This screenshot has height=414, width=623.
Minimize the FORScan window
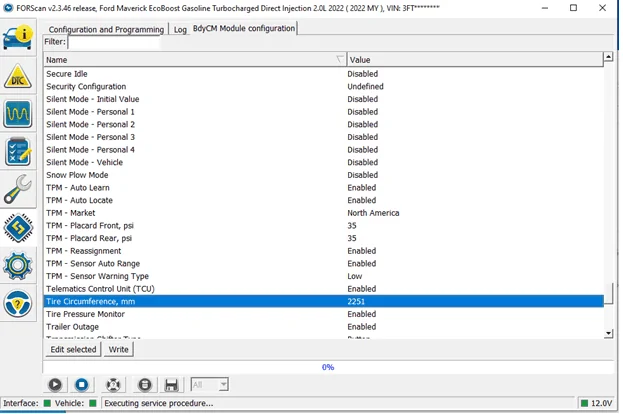click(545, 8)
